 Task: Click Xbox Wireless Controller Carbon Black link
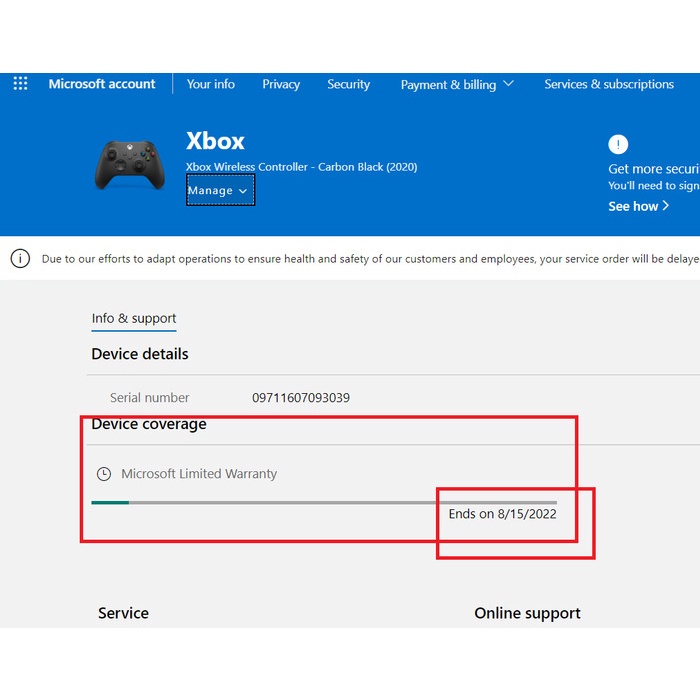(302, 167)
